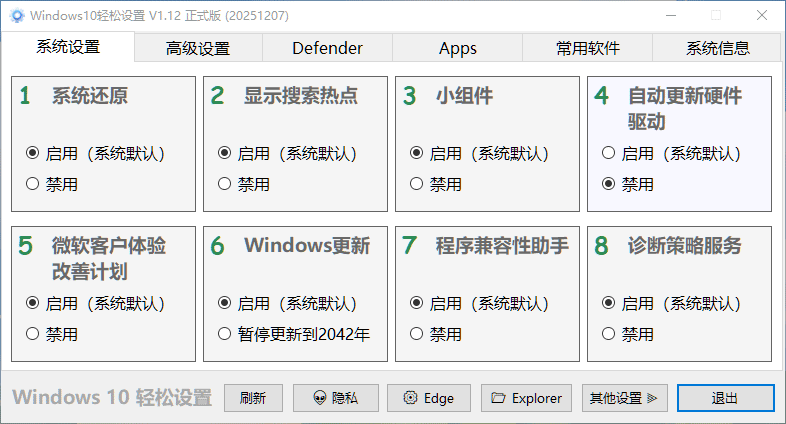Image resolution: width=786 pixels, height=424 pixels.
Task: Enable 自动更新硬件驱动 (系统默认)
Action: 609,153
